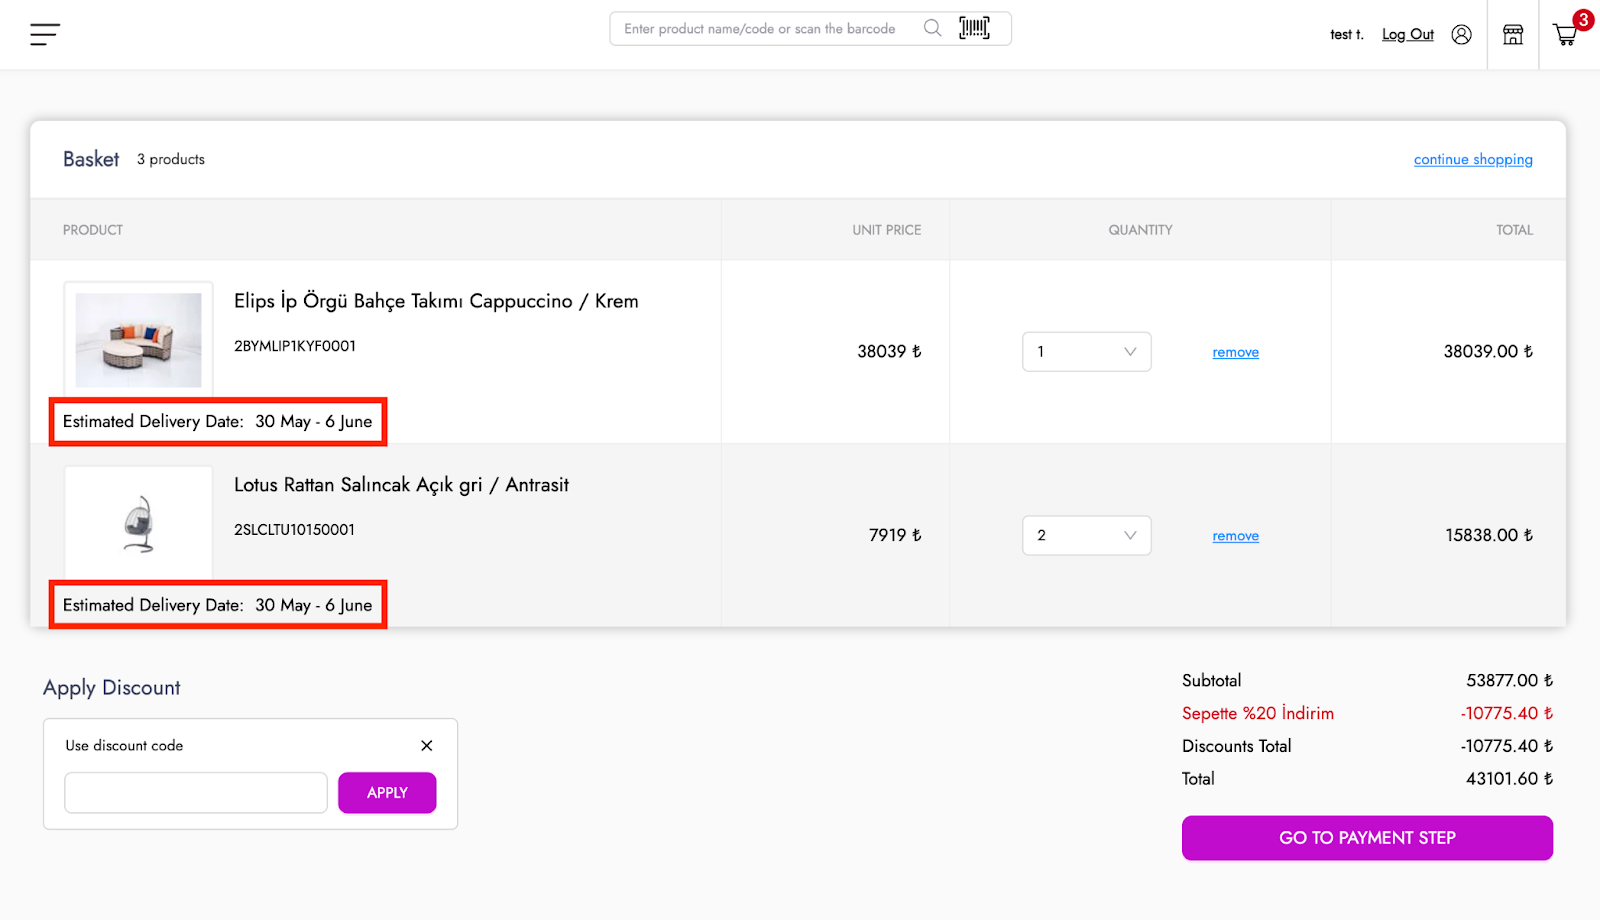Click the store icon in header
1600x920 pixels.
tap(1513, 35)
